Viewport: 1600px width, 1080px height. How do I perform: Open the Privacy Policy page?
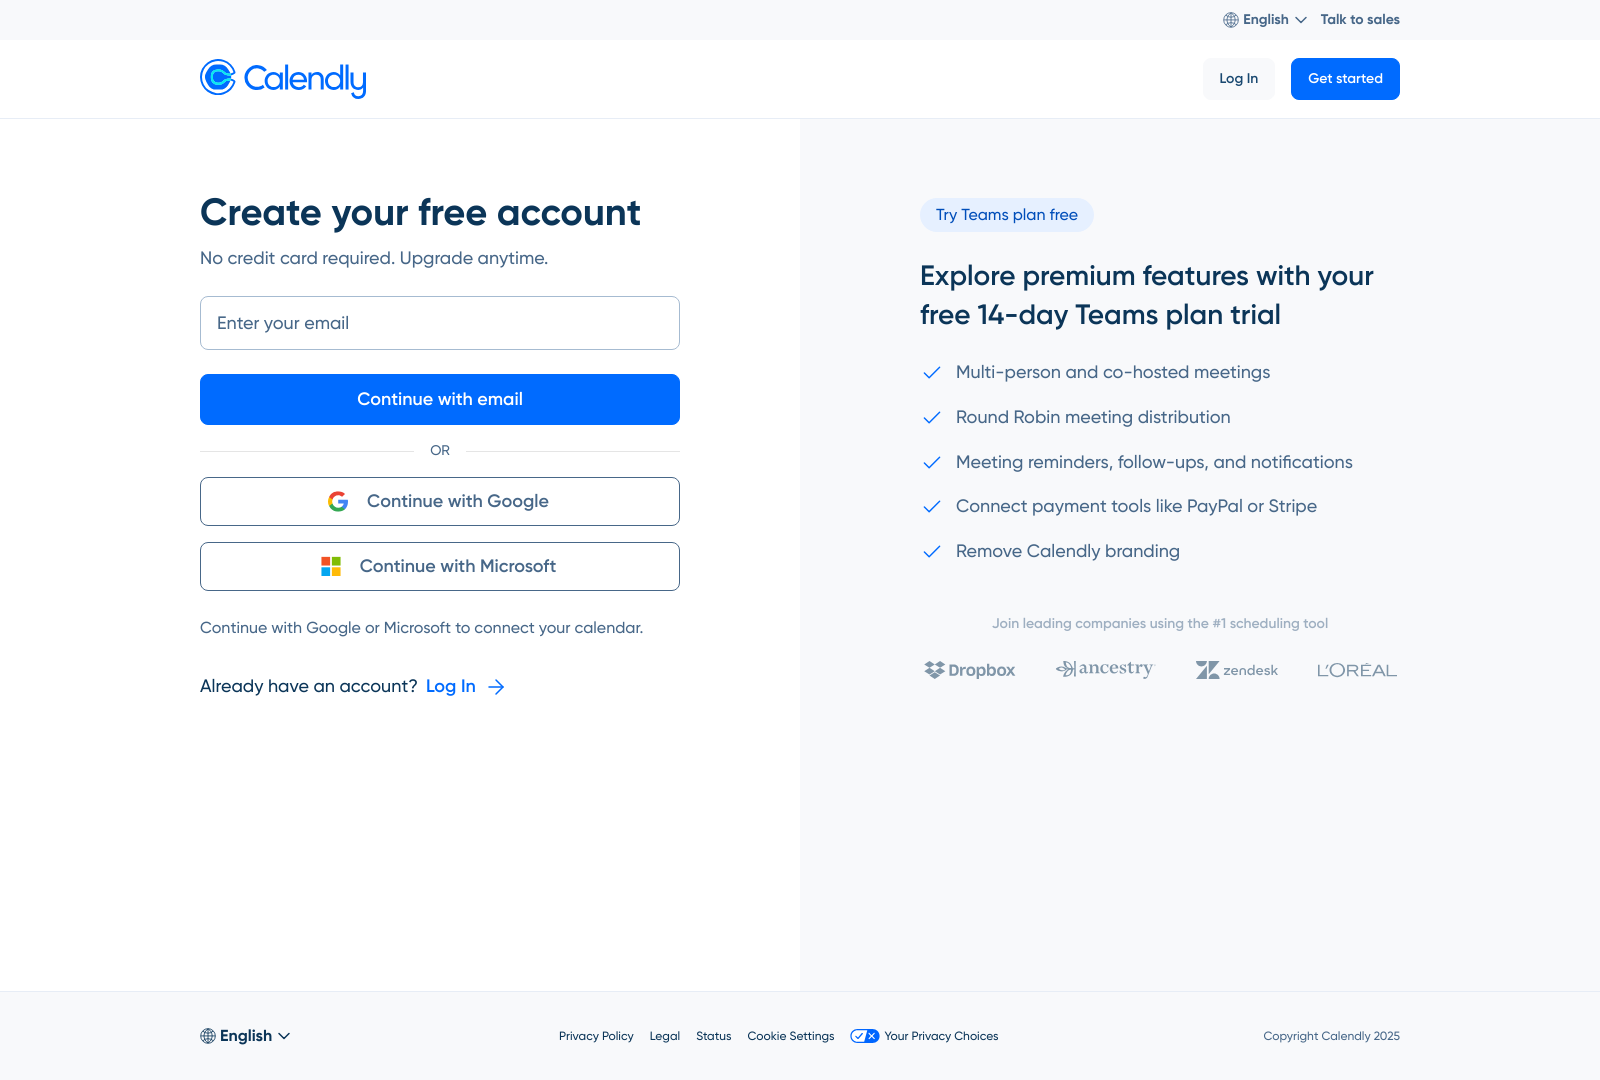(x=596, y=1036)
